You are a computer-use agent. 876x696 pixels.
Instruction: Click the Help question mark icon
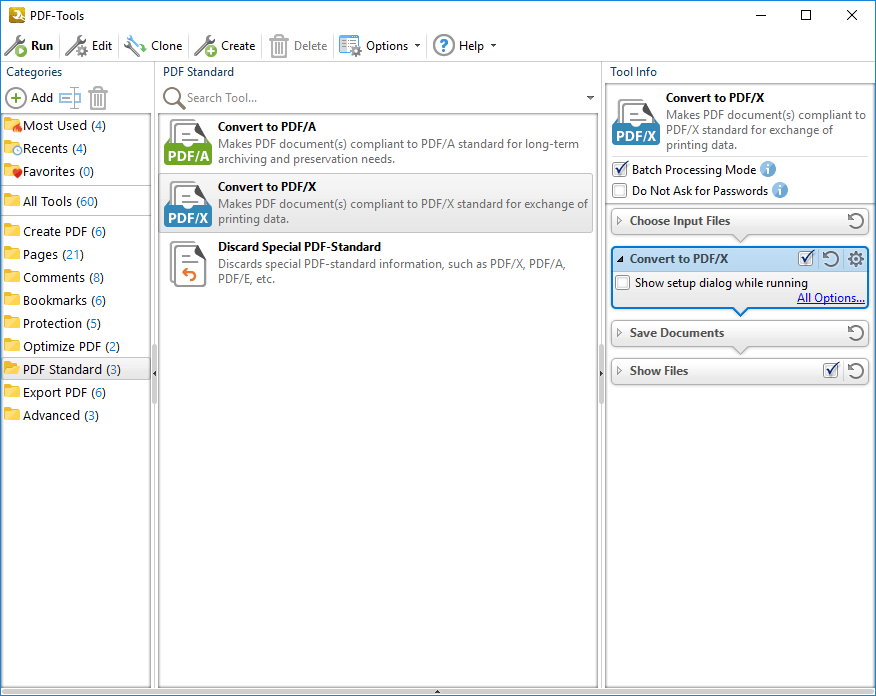[444, 45]
